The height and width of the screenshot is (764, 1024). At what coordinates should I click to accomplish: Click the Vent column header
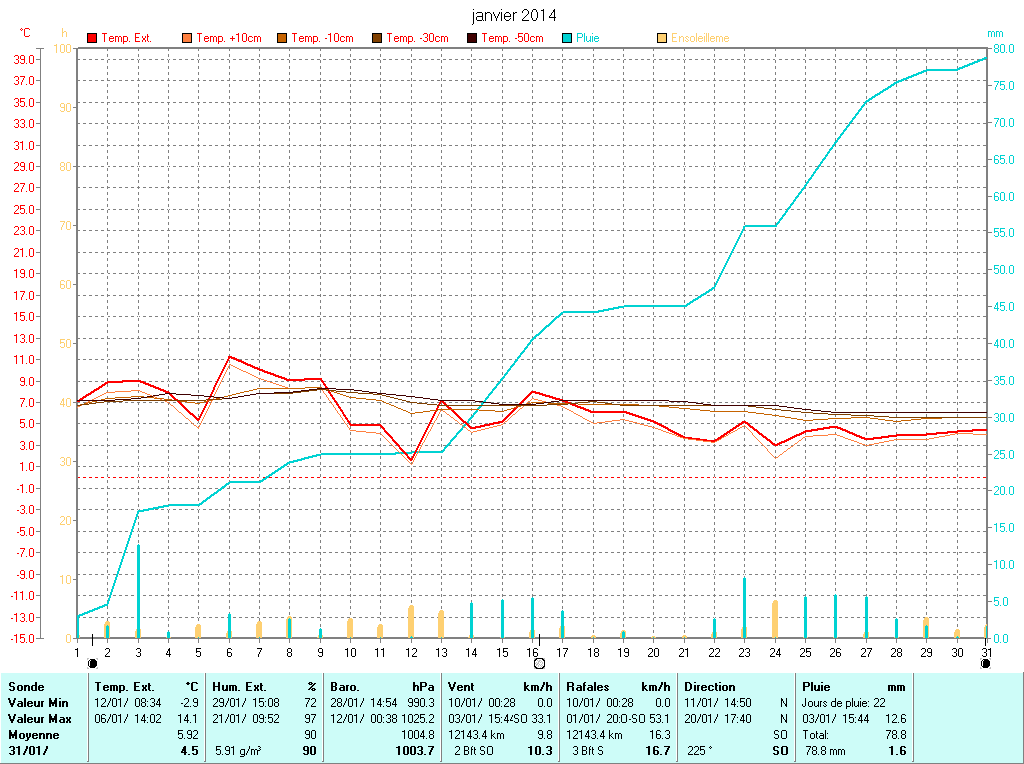coord(461,687)
